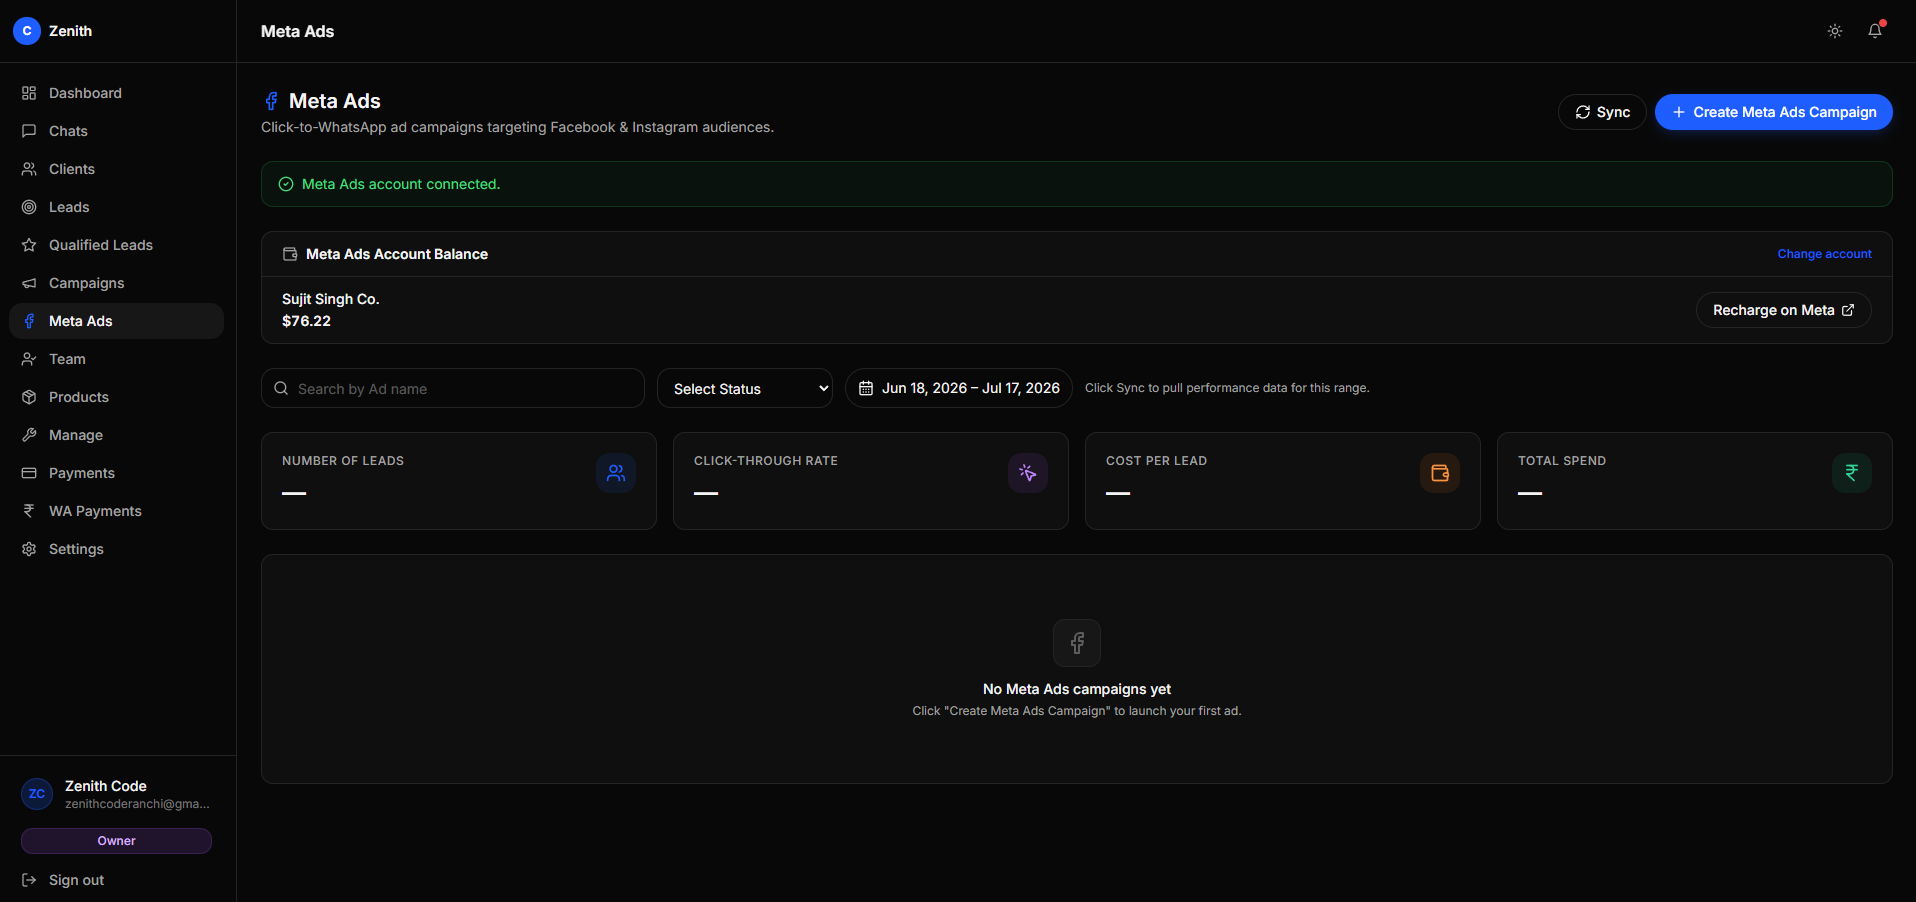The image size is (1916, 902).
Task: Click the Cost Per Lead card
Action: click(x=1283, y=481)
